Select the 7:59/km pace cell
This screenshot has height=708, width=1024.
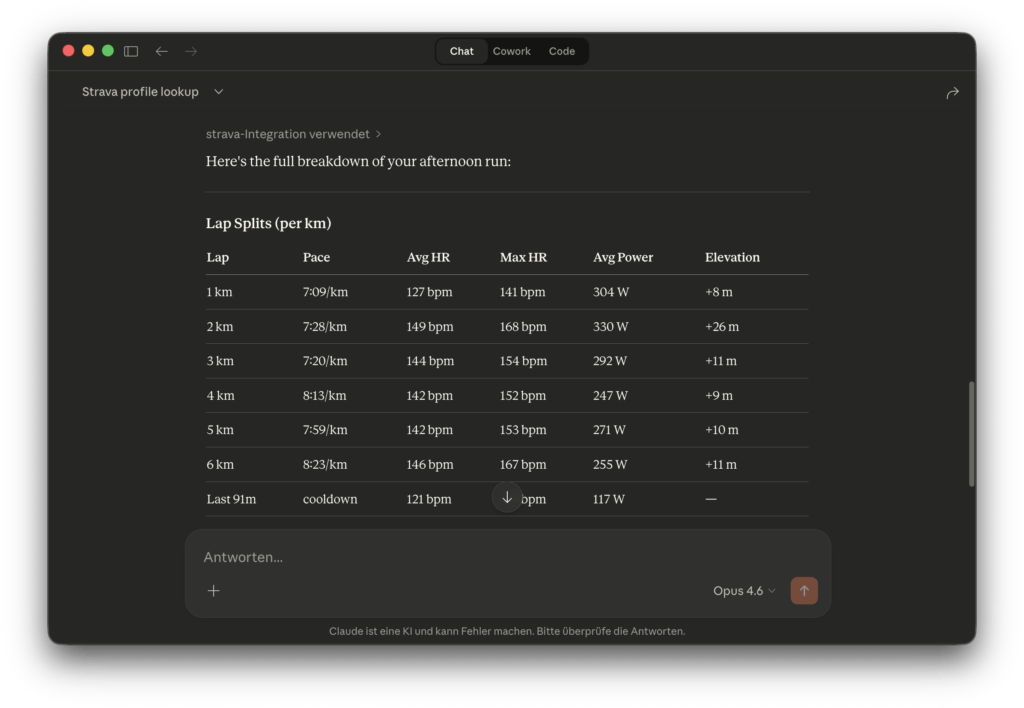(325, 430)
